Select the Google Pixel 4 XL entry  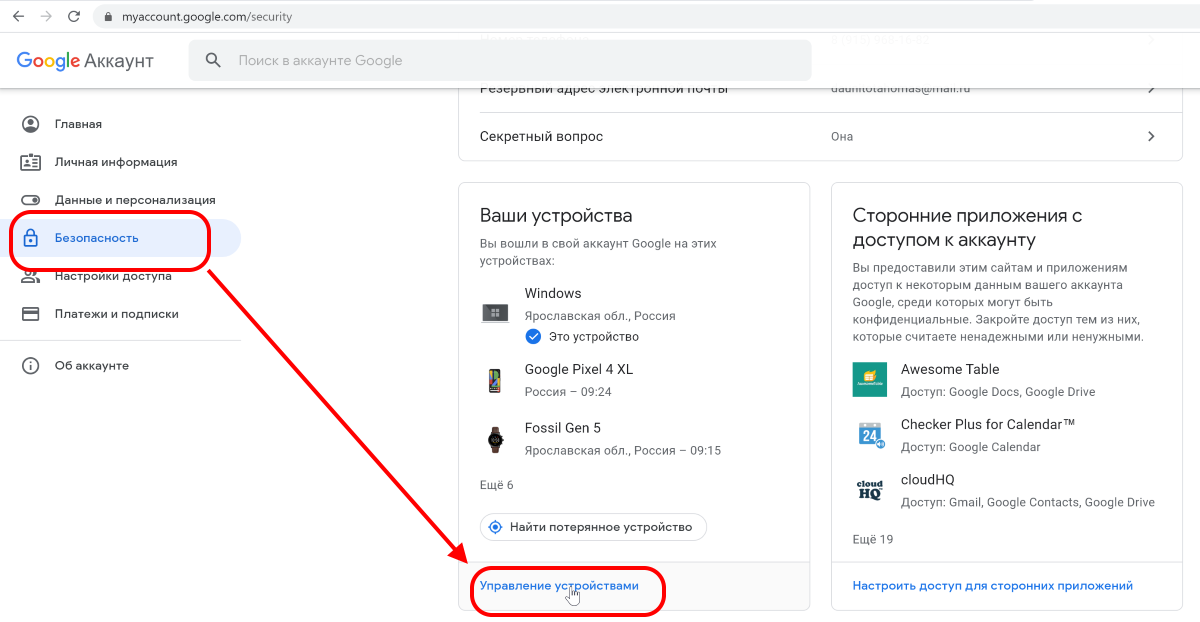[x=634, y=381]
